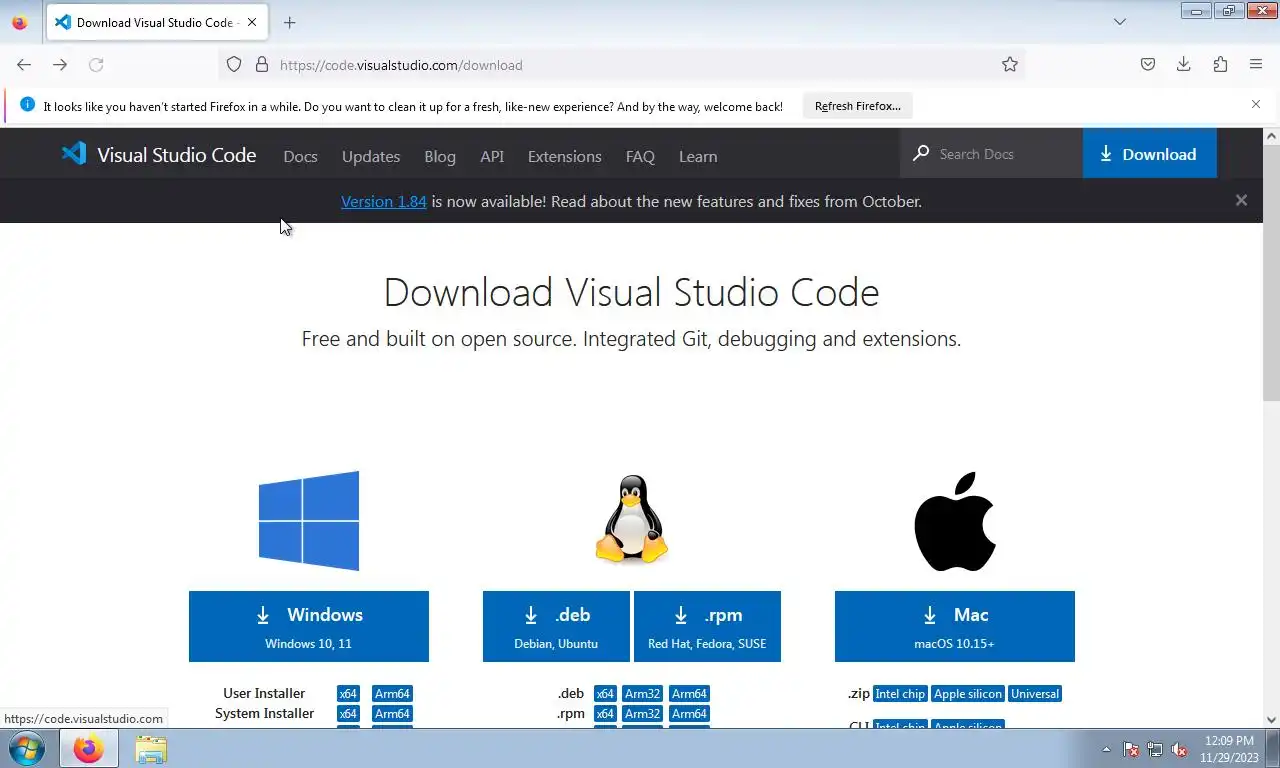
Task: Go forward one page
Action: point(60,65)
